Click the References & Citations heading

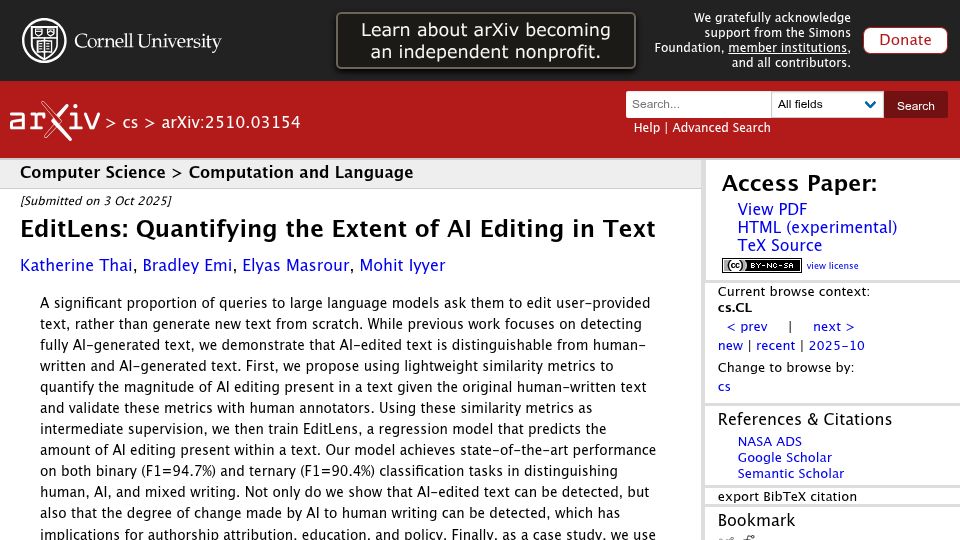pos(804,419)
